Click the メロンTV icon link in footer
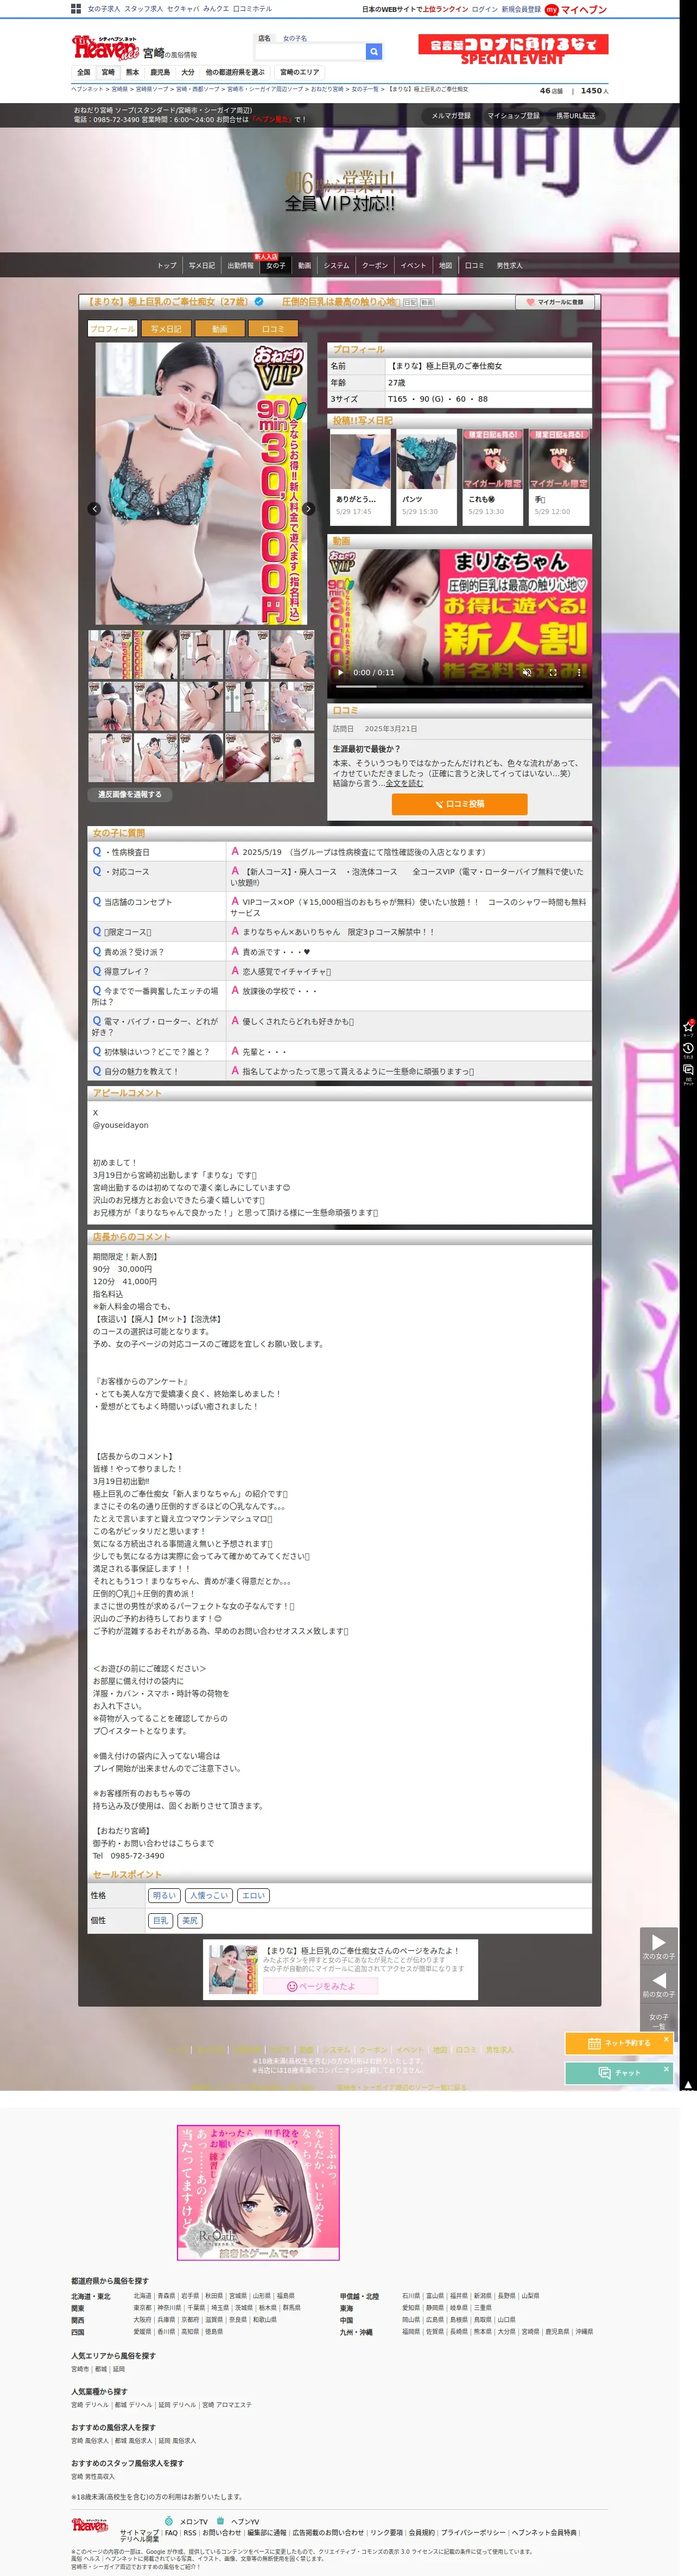Image resolution: width=697 pixels, height=2576 pixels. point(187,2521)
